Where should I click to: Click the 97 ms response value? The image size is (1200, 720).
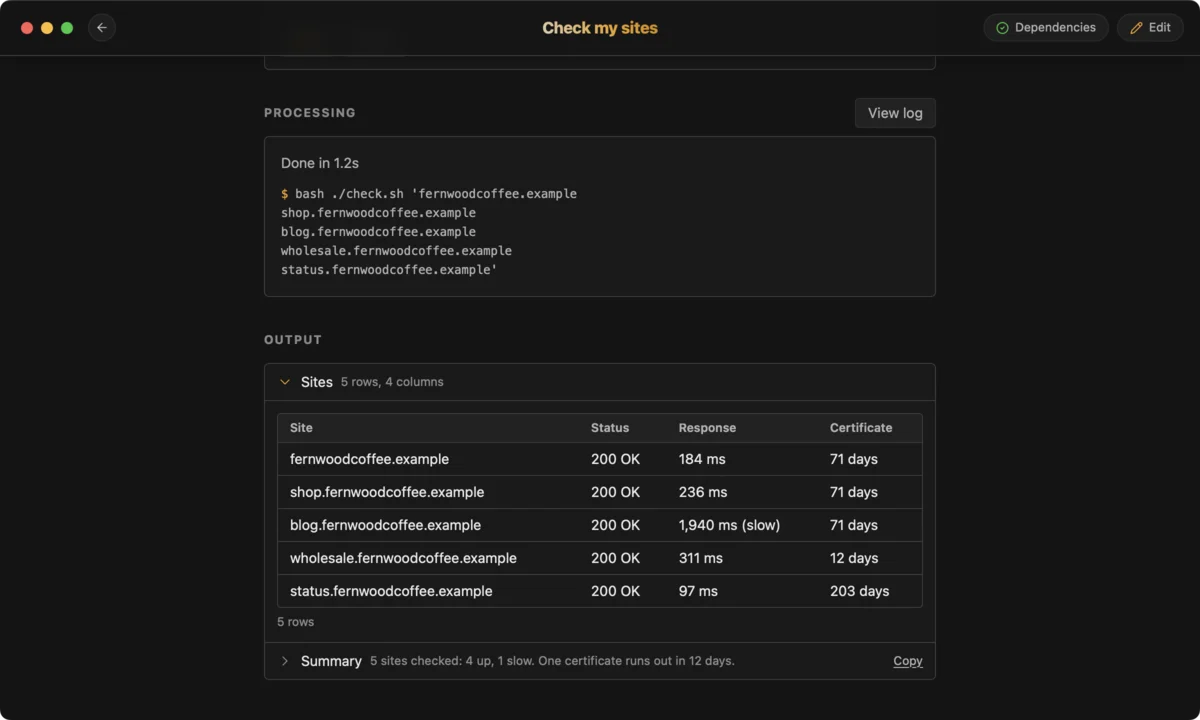(698, 591)
